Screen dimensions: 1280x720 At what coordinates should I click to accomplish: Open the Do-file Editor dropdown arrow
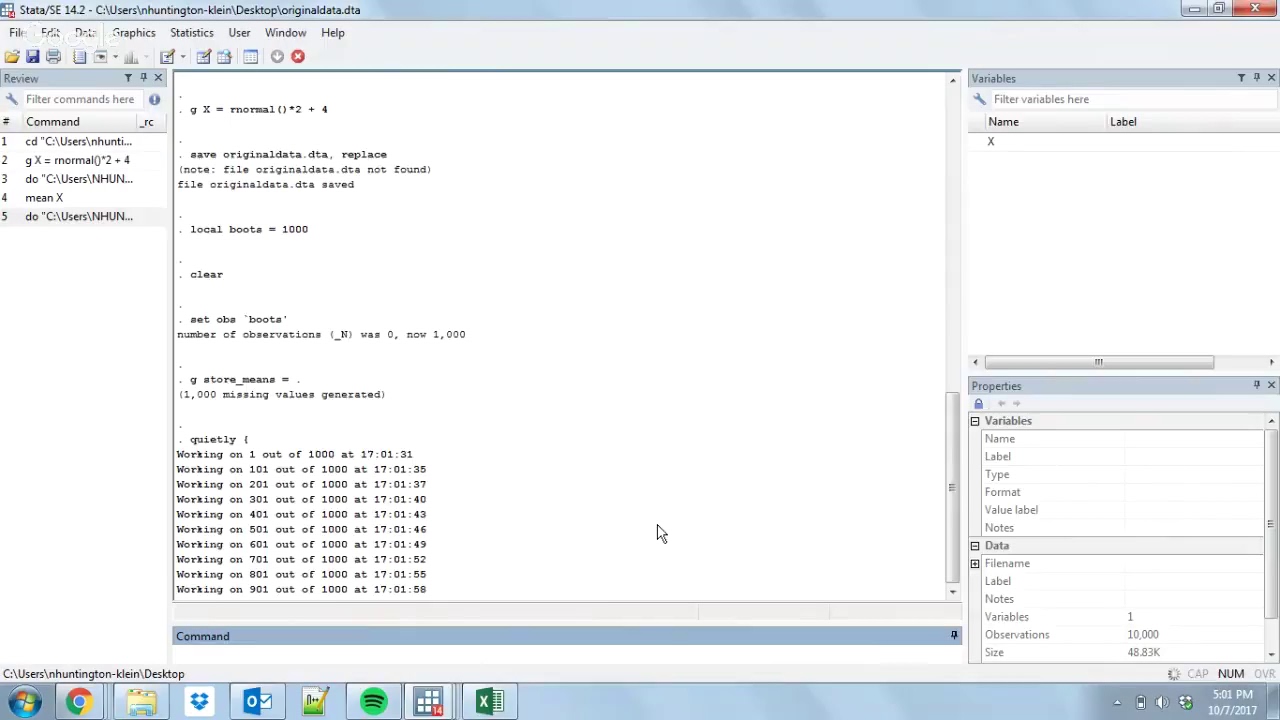coord(183,57)
